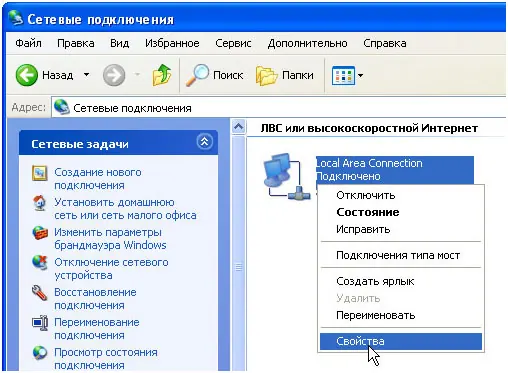Open the Избранное menu
The image size is (508, 373).
tap(172, 43)
